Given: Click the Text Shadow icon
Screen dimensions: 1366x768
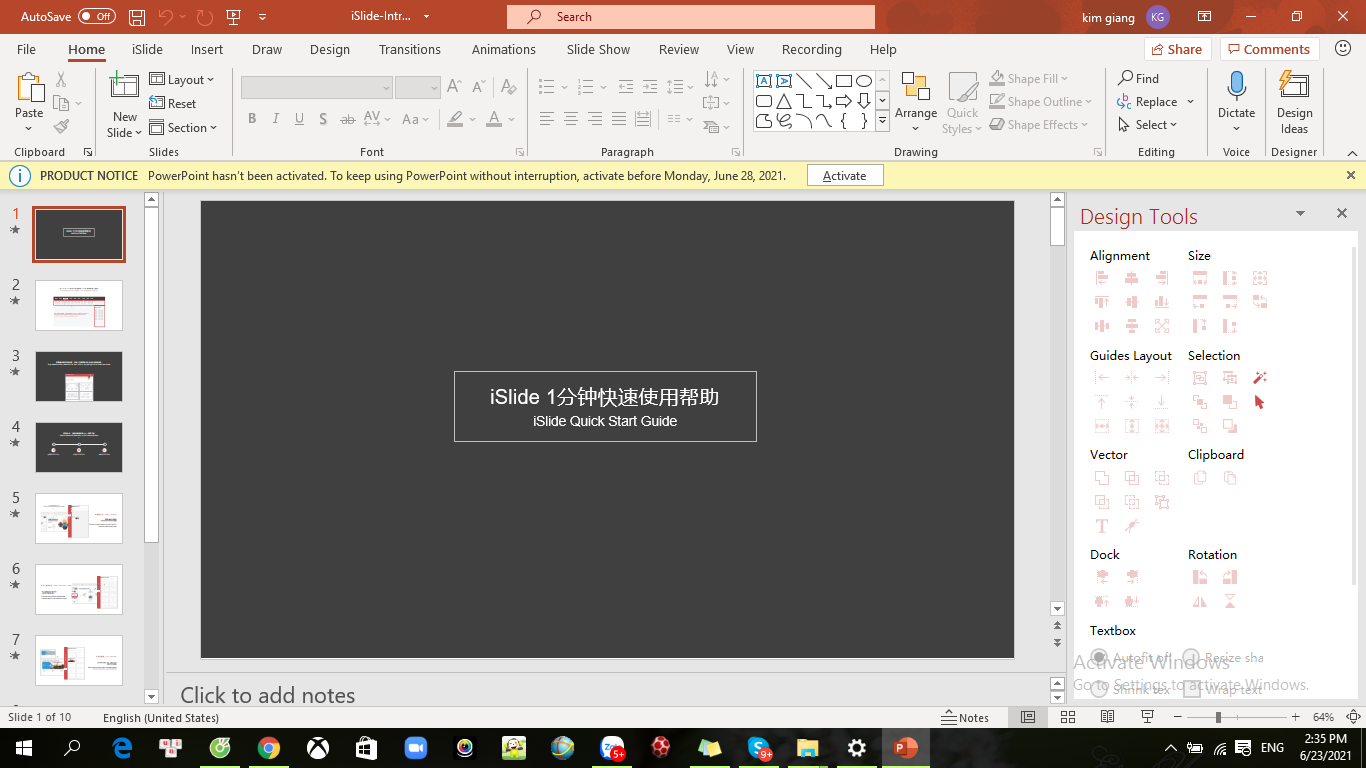Looking at the screenshot, I should click(323, 119).
